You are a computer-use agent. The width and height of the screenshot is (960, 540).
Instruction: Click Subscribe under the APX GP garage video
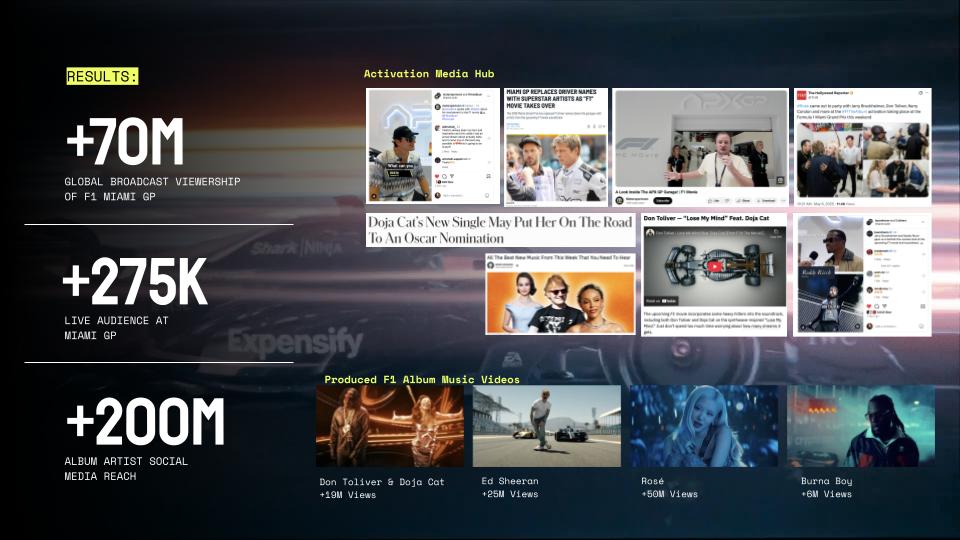point(662,201)
